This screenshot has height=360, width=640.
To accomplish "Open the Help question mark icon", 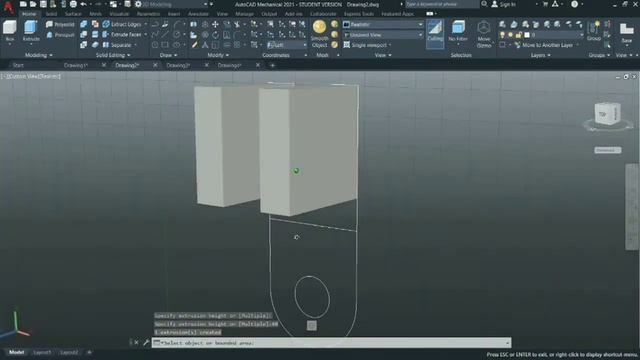I will 574,4.
